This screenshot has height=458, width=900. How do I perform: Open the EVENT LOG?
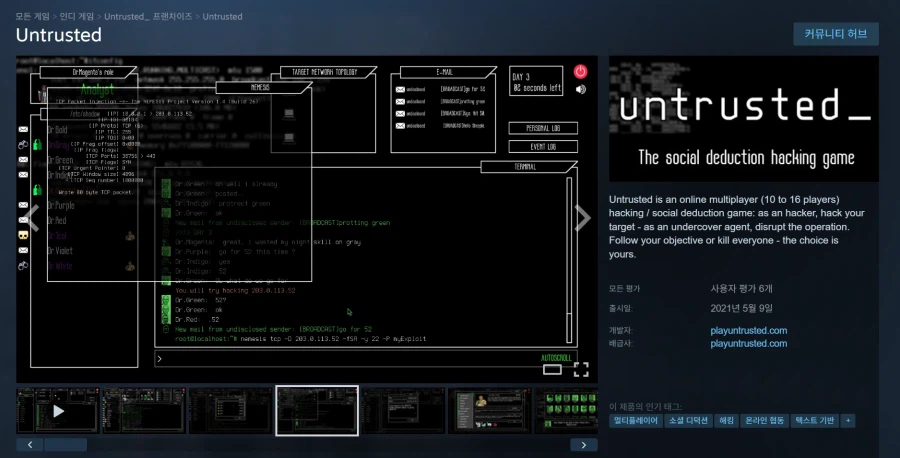(543, 146)
